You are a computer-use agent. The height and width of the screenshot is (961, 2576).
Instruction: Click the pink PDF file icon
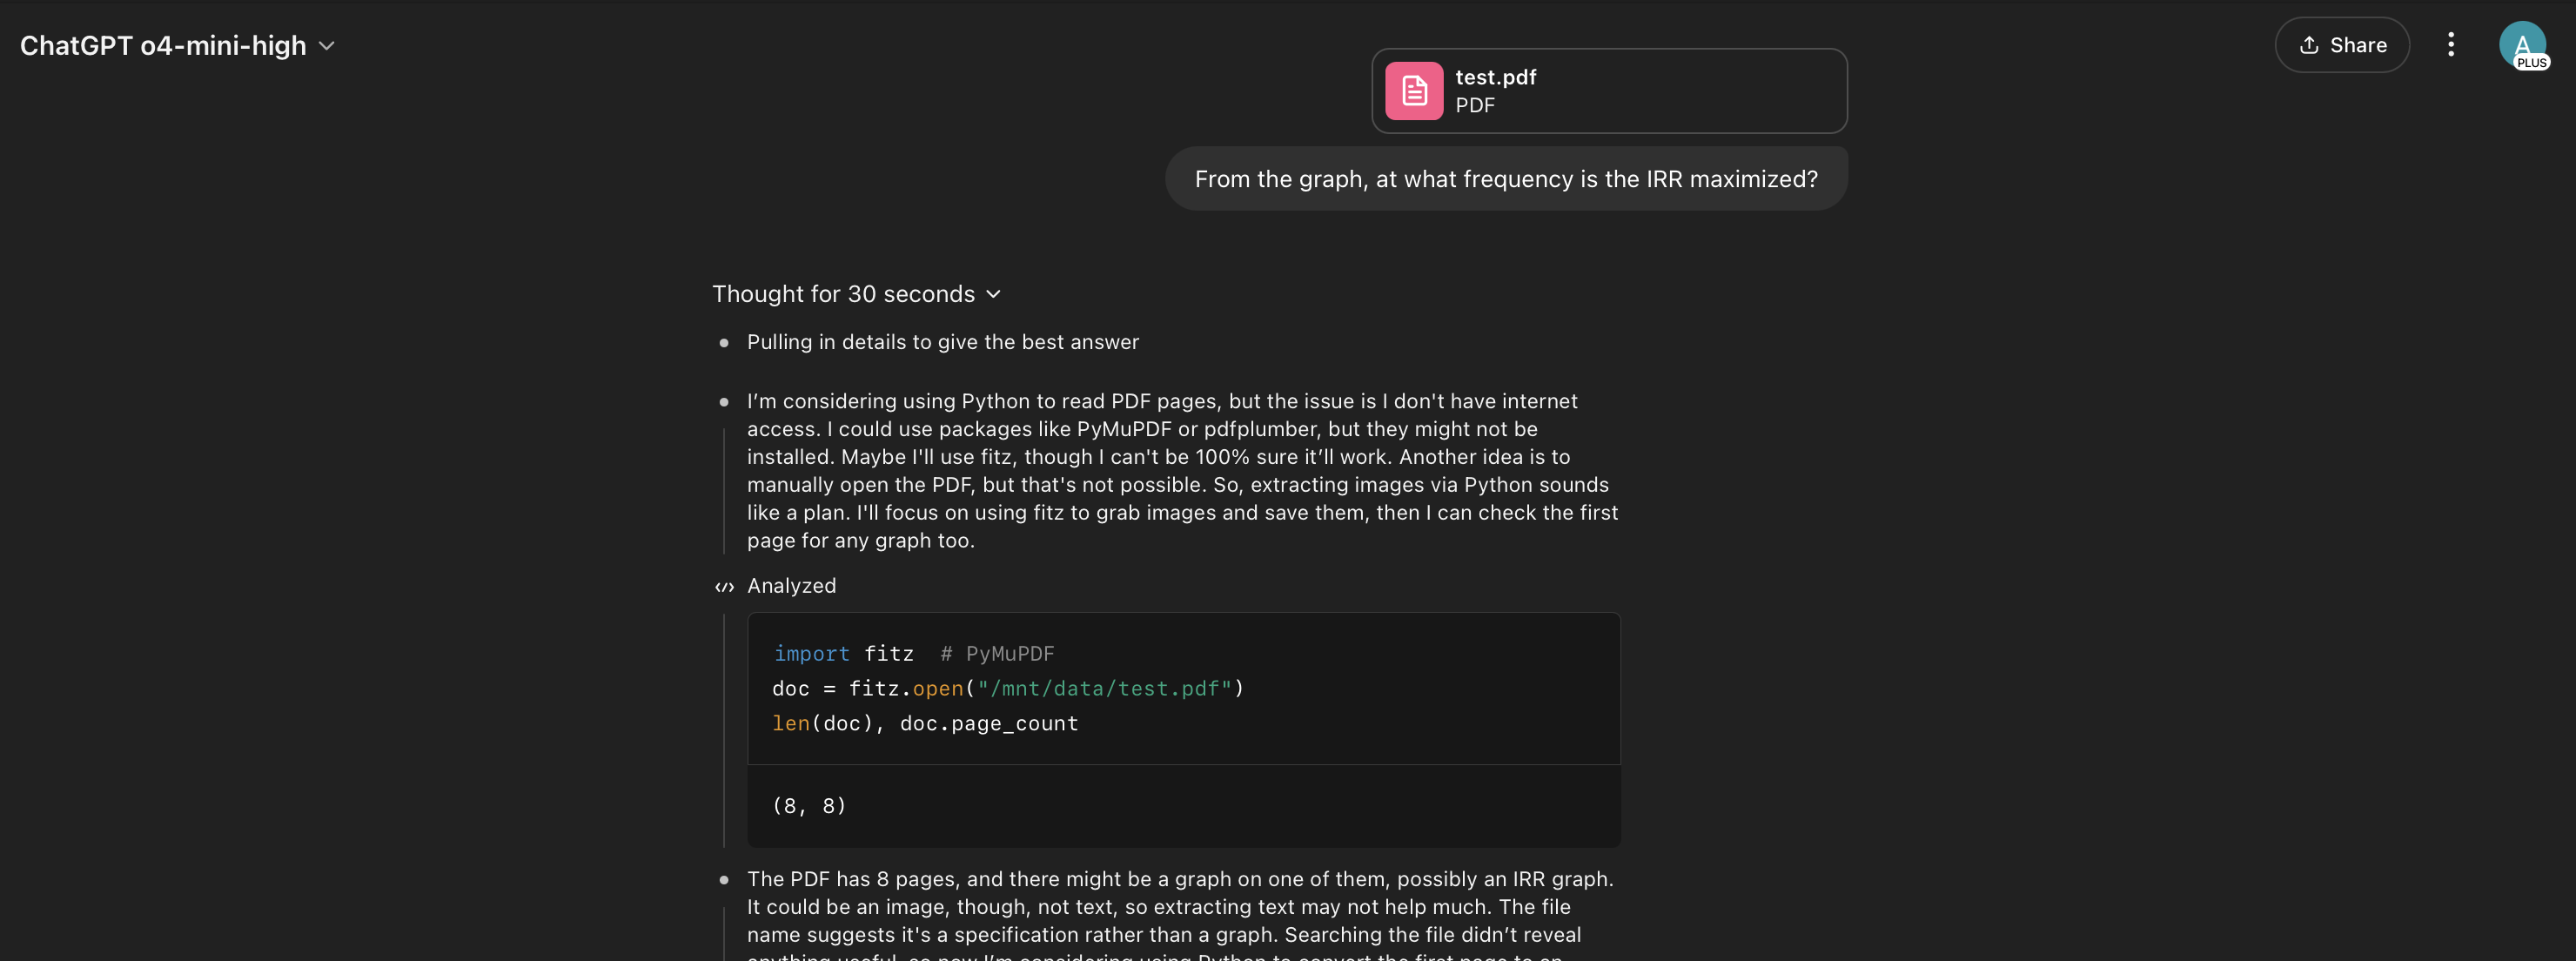(x=1413, y=91)
